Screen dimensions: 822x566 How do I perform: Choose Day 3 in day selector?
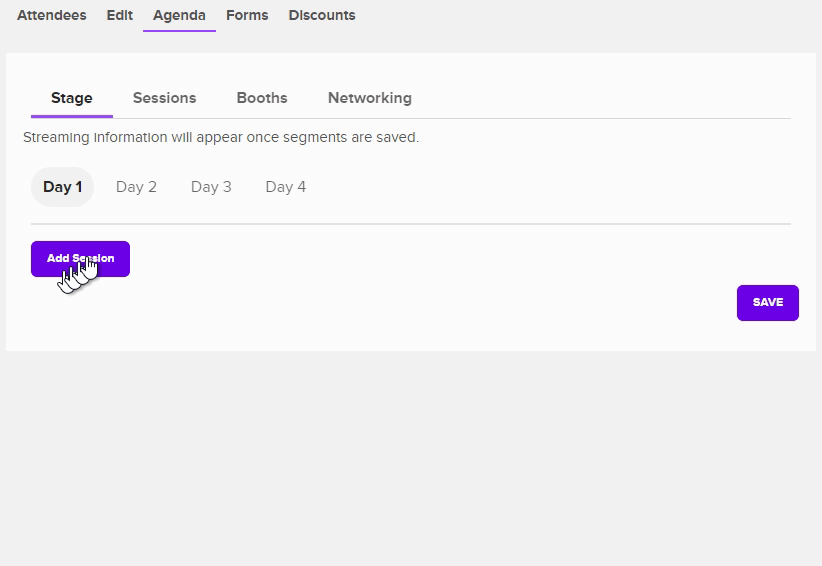pos(211,187)
